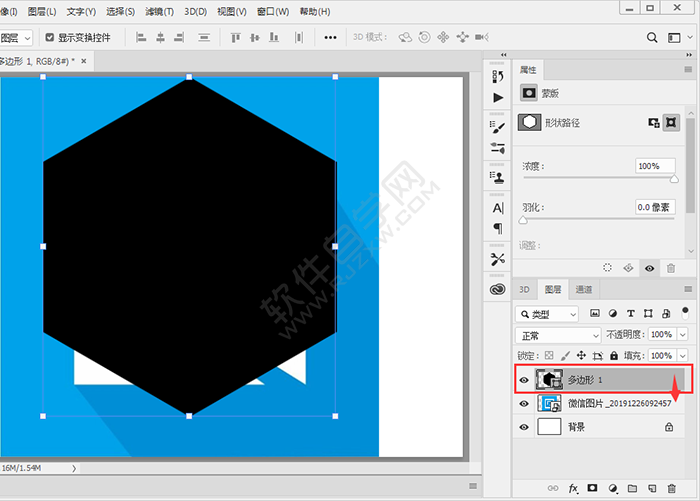
Task: Hide the 背景 layer
Action: point(524,427)
